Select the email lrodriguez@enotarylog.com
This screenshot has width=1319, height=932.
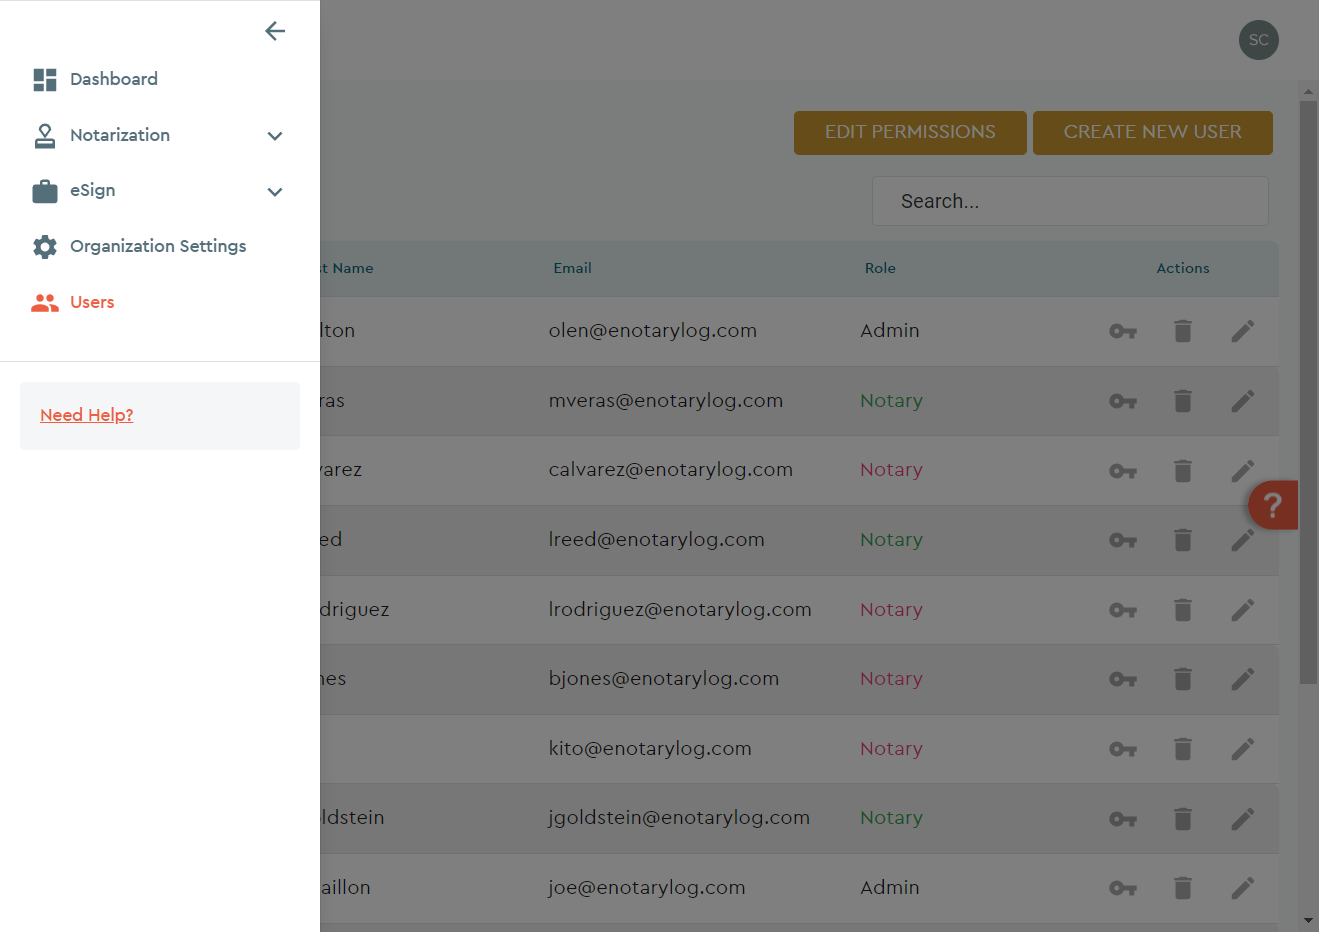tap(680, 609)
